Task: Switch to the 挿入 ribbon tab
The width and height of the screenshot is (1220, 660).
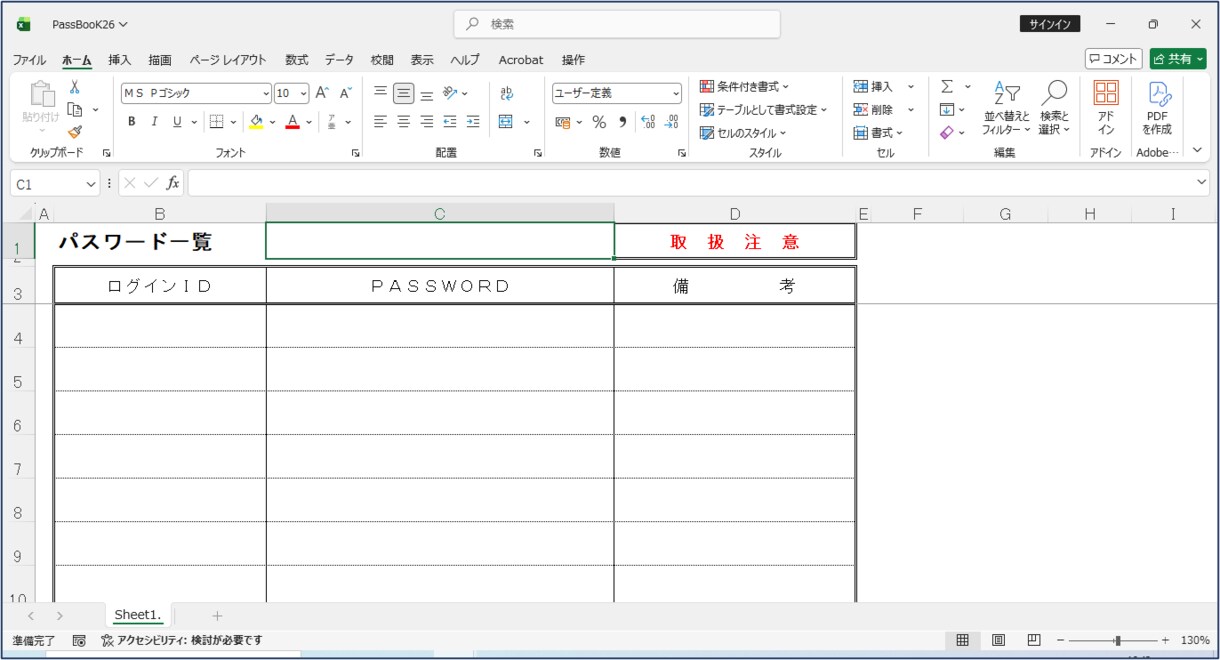Action: click(120, 60)
